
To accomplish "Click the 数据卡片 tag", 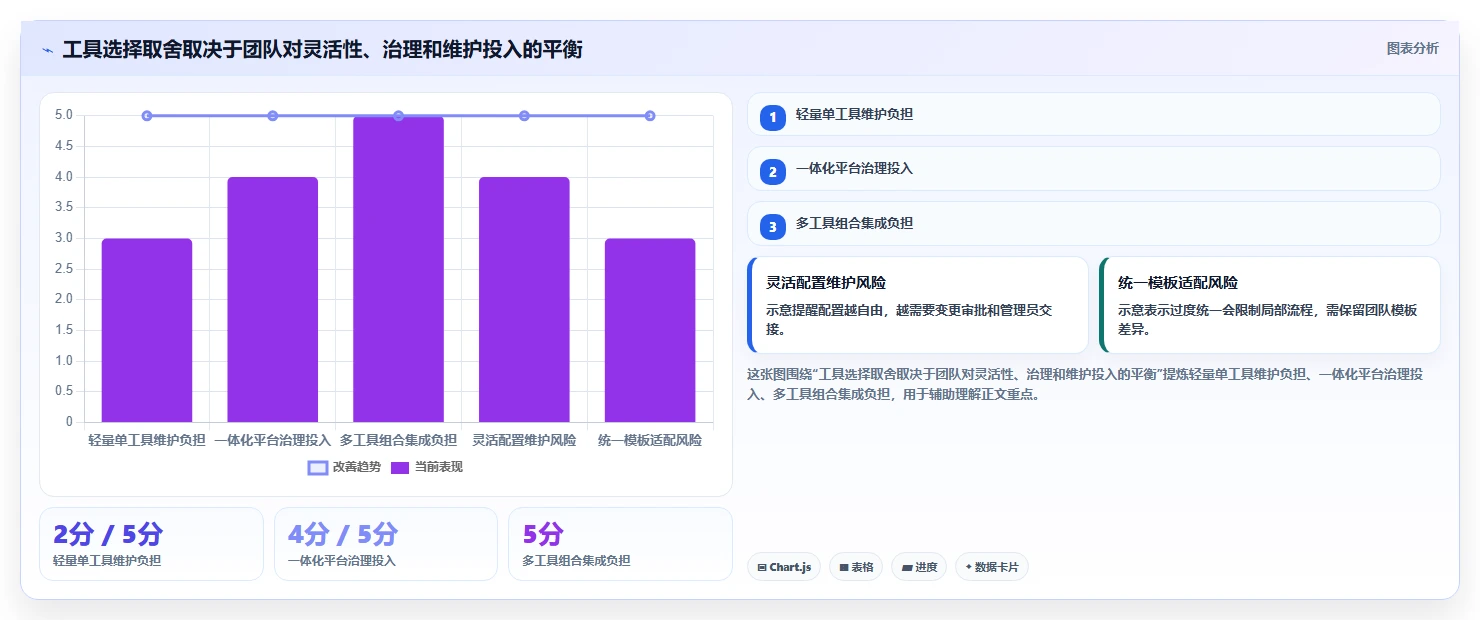I will (x=992, y=567).
